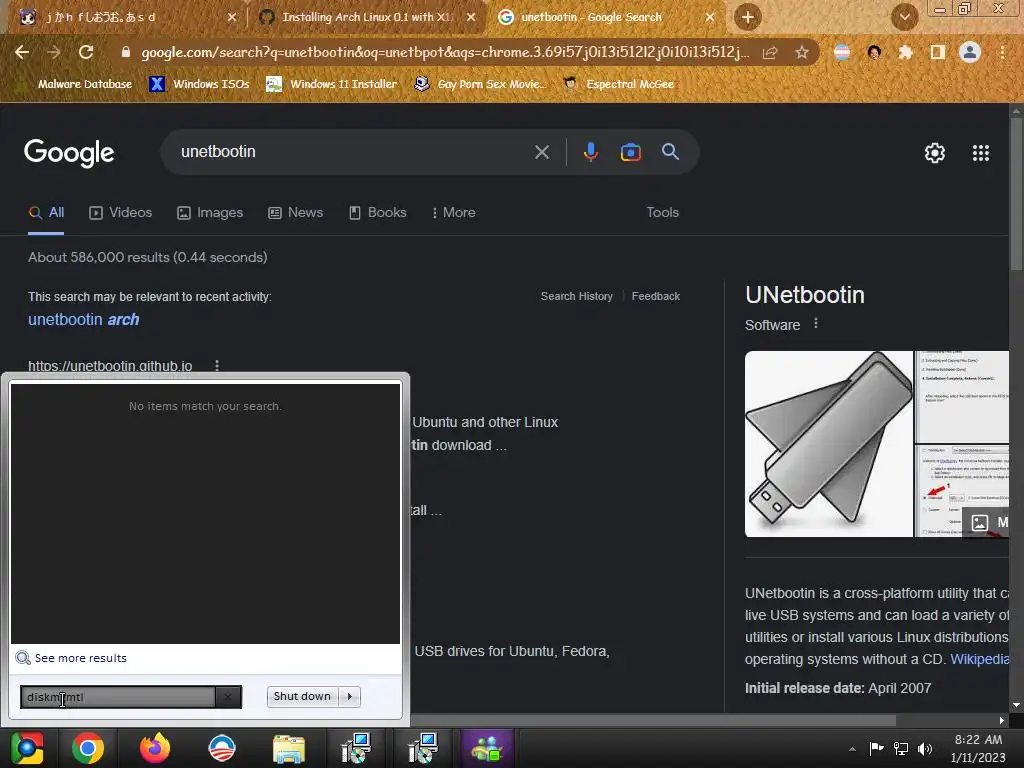The width and height of the screenshot is (1024, 768).
Task: Click the Start menu search text box
Action: click(x=118, y=697)
